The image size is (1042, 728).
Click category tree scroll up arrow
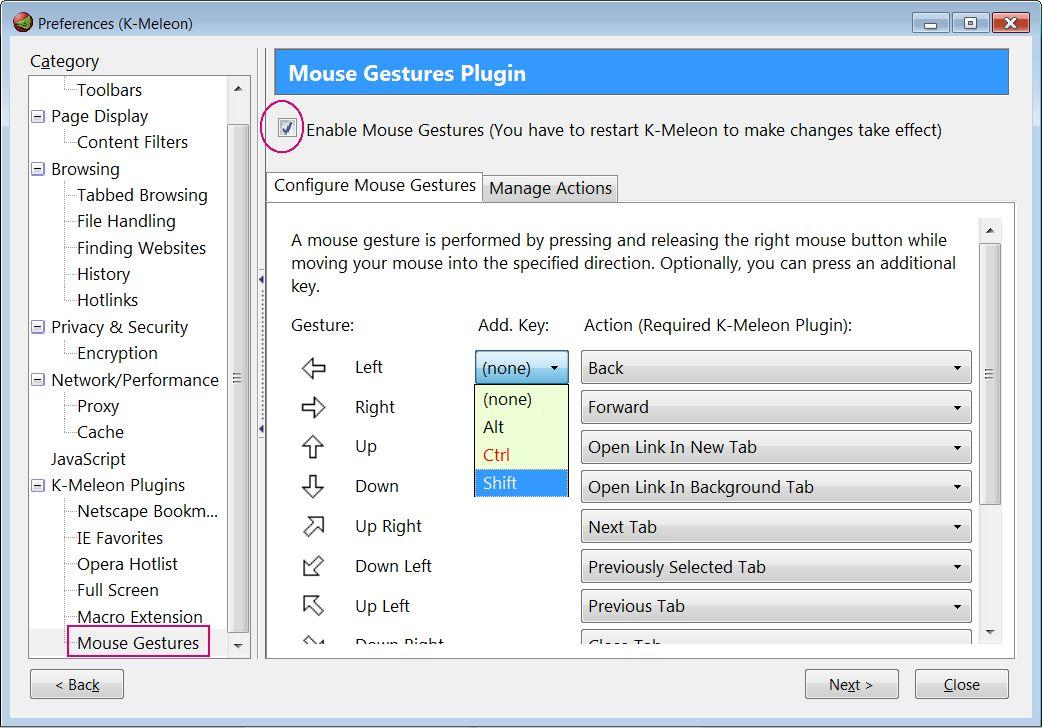pyautogui.click(x=238, y=88)
